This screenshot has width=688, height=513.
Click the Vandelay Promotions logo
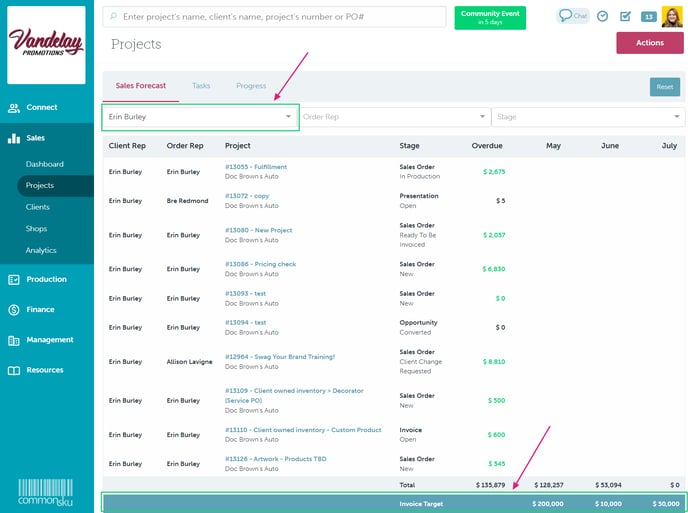(x=47, y=43)
